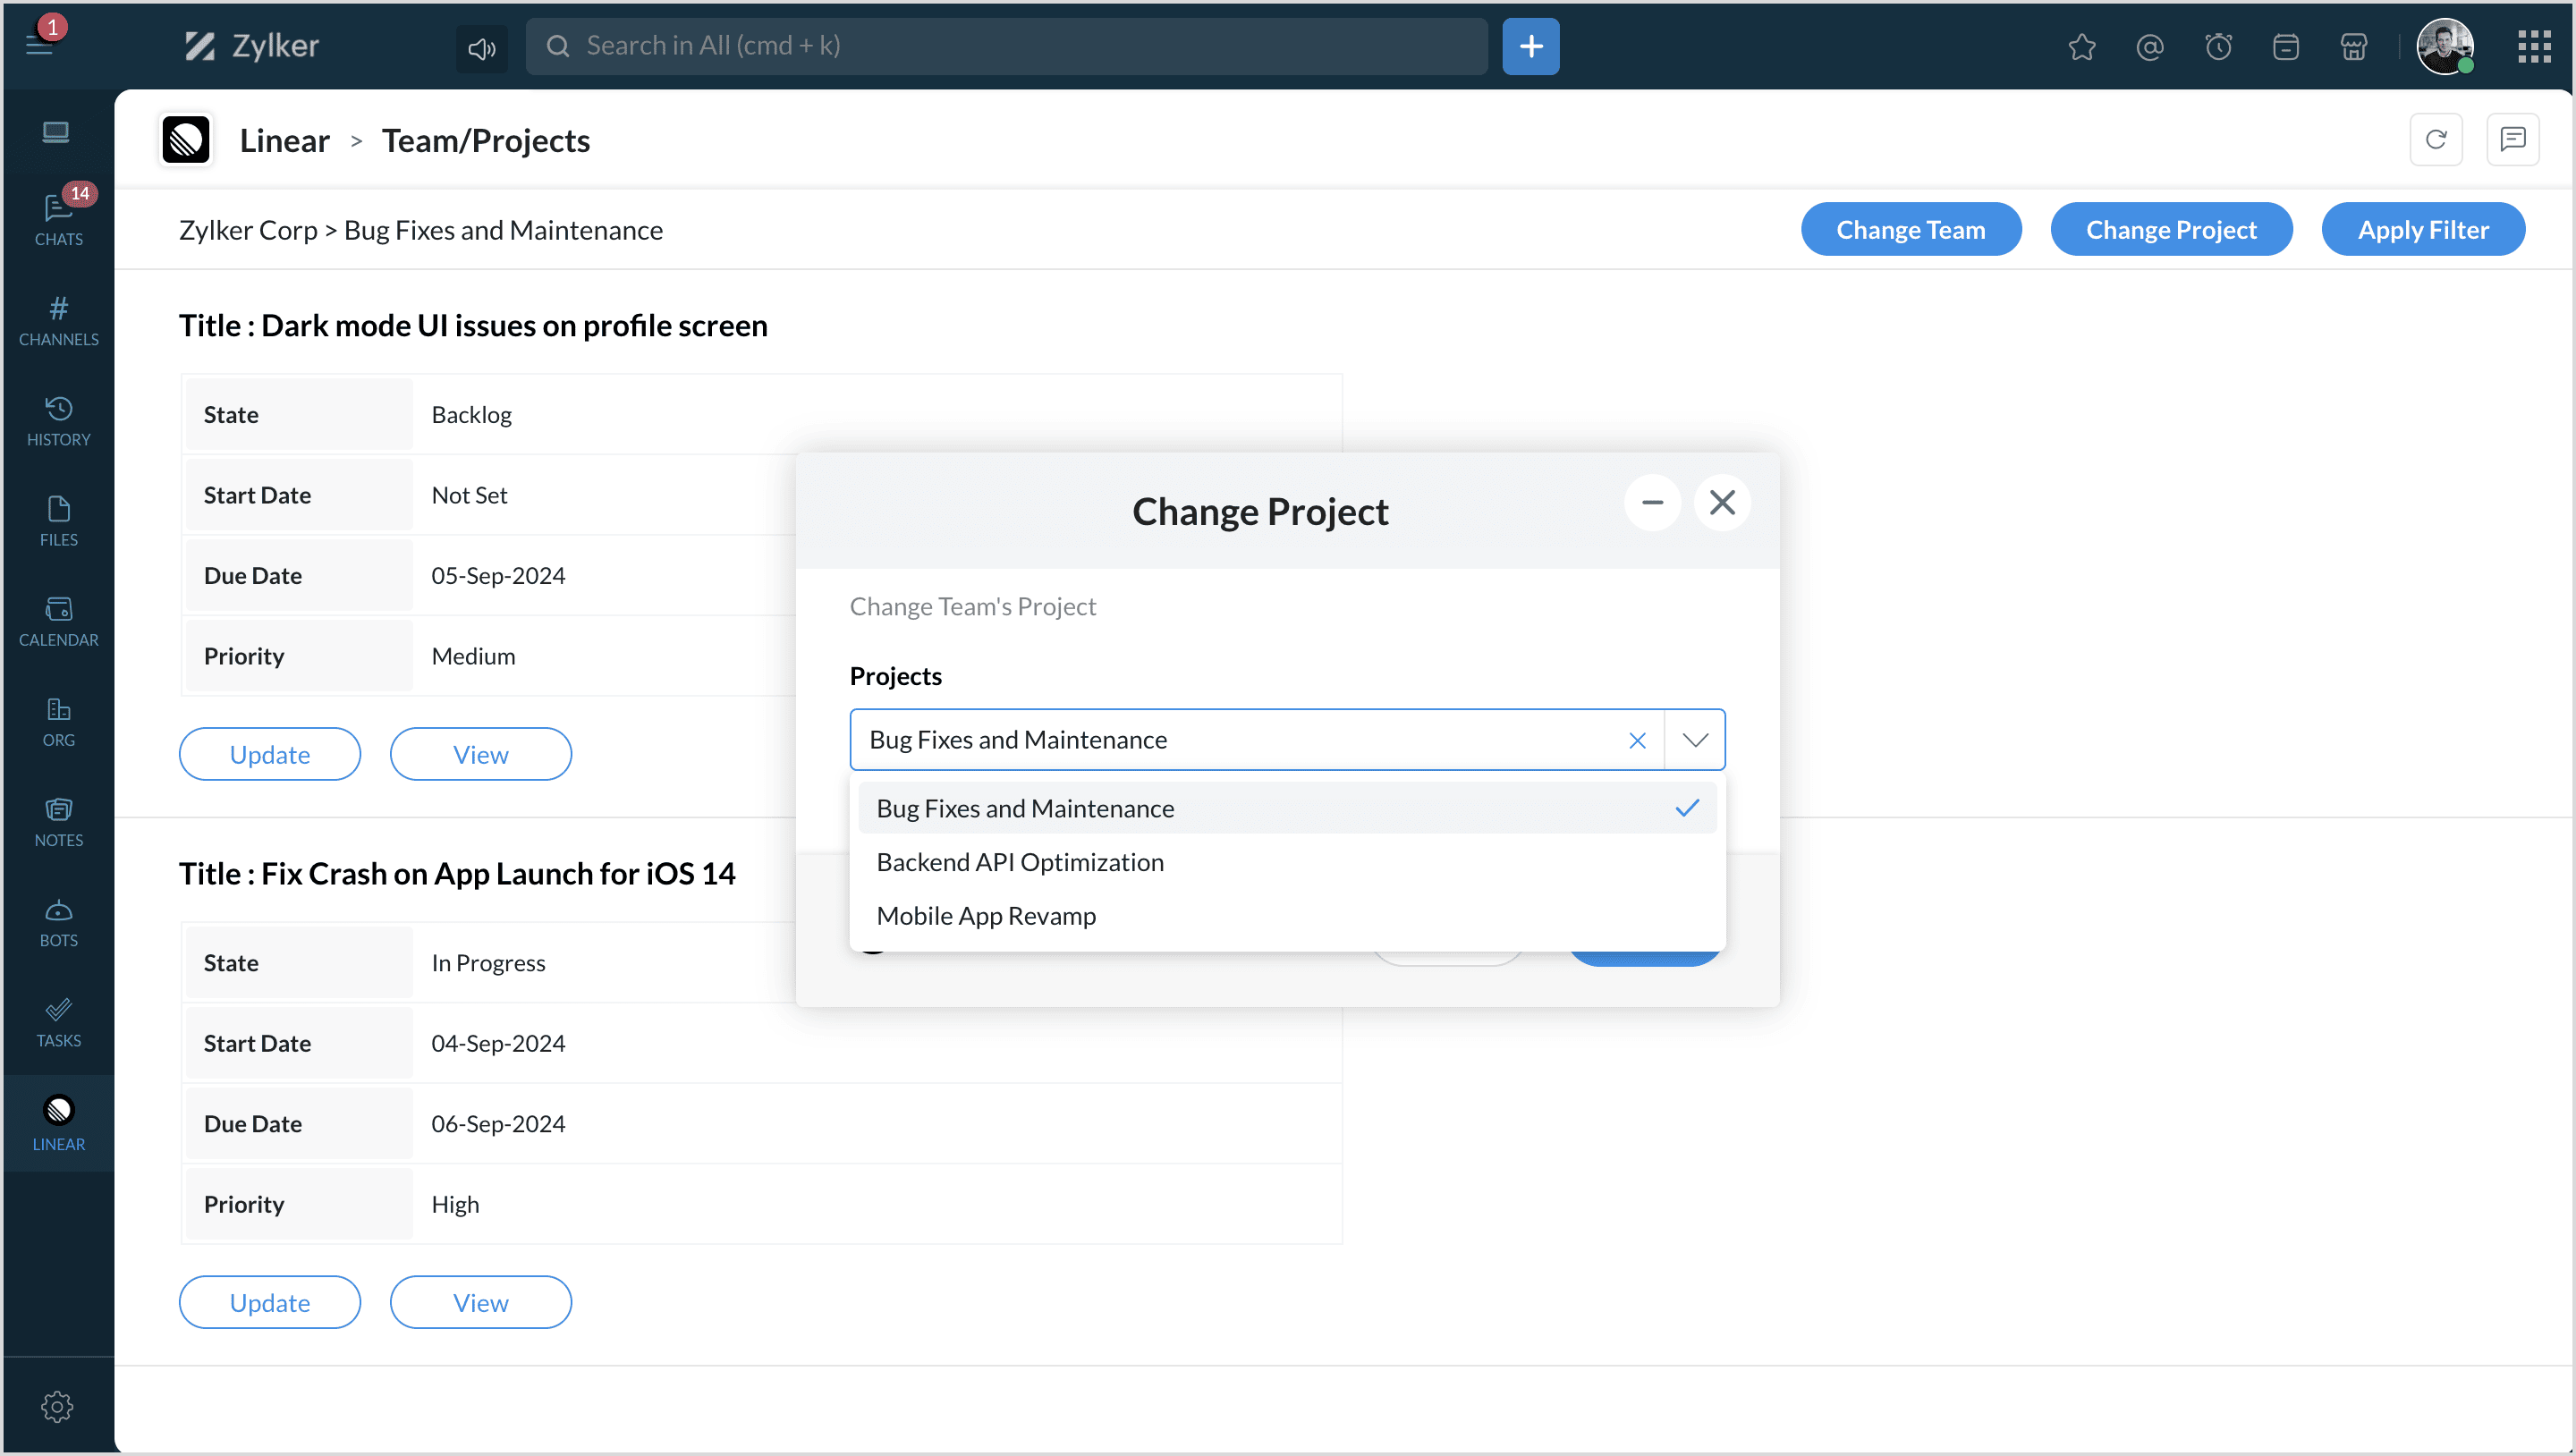Open the Tasks sidebar tab
Viewport: 2576px width, 1456px height.
[58, 1022]
